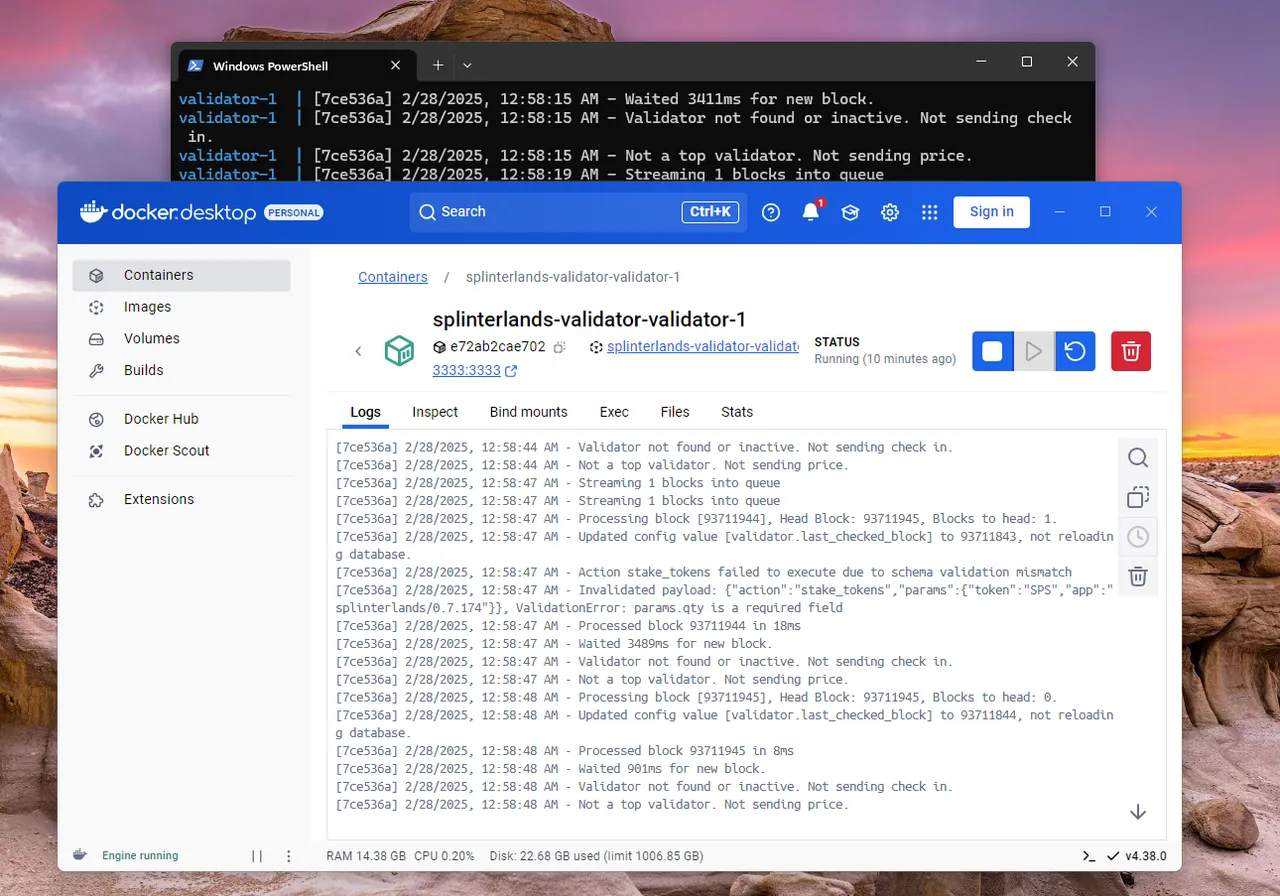Open a new PowerShell tab with plus
The width and height of the screenshot is (1280, 896).
coord(437,65)
